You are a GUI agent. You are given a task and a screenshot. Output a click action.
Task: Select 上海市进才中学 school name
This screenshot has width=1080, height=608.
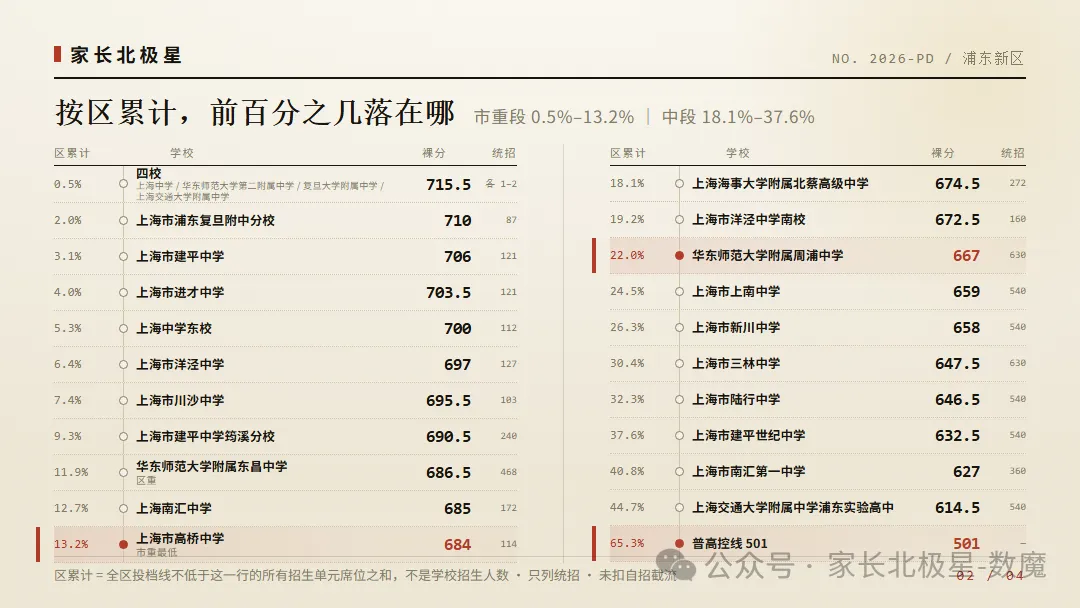[180, 292]
